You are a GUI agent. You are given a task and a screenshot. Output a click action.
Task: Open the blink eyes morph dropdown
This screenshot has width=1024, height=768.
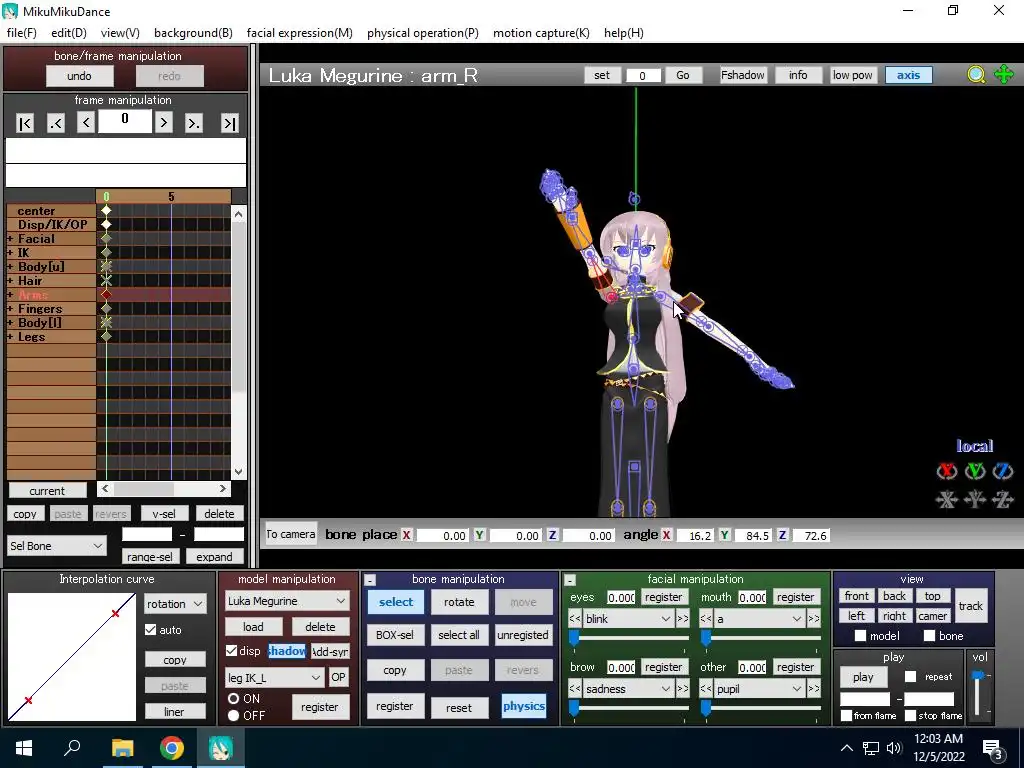click(628, 618)
